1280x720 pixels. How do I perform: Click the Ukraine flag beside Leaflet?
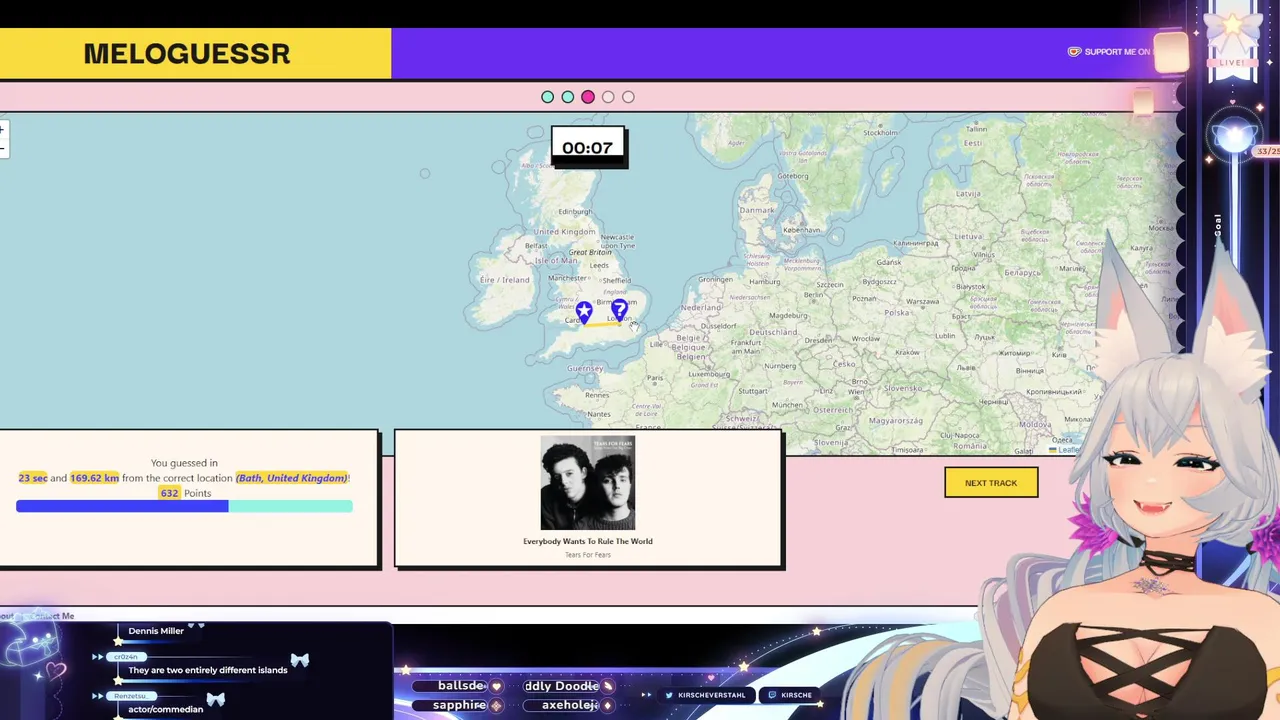1053,450
